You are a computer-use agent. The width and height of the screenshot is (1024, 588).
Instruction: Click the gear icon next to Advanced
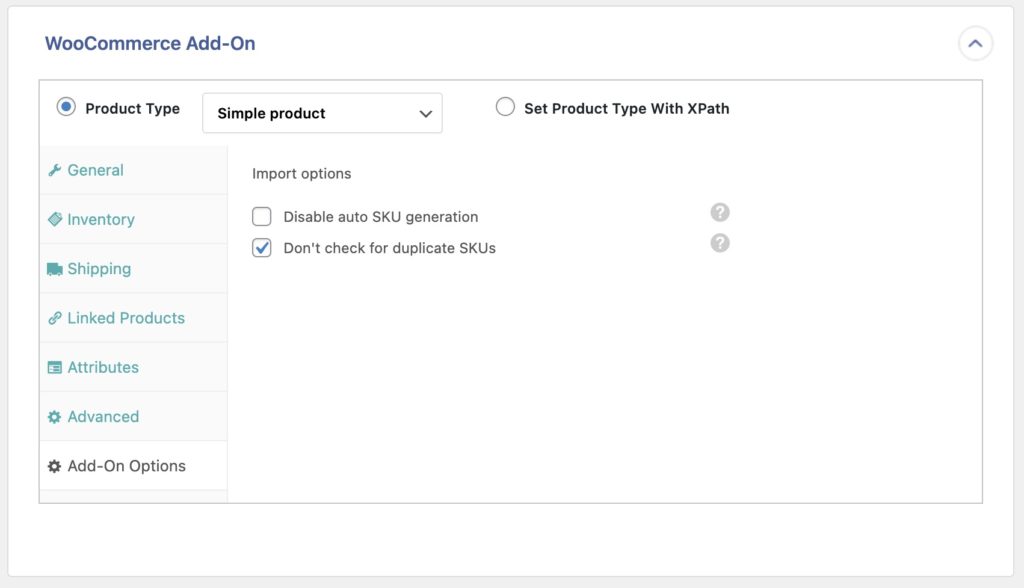click(x=56, y=416)
